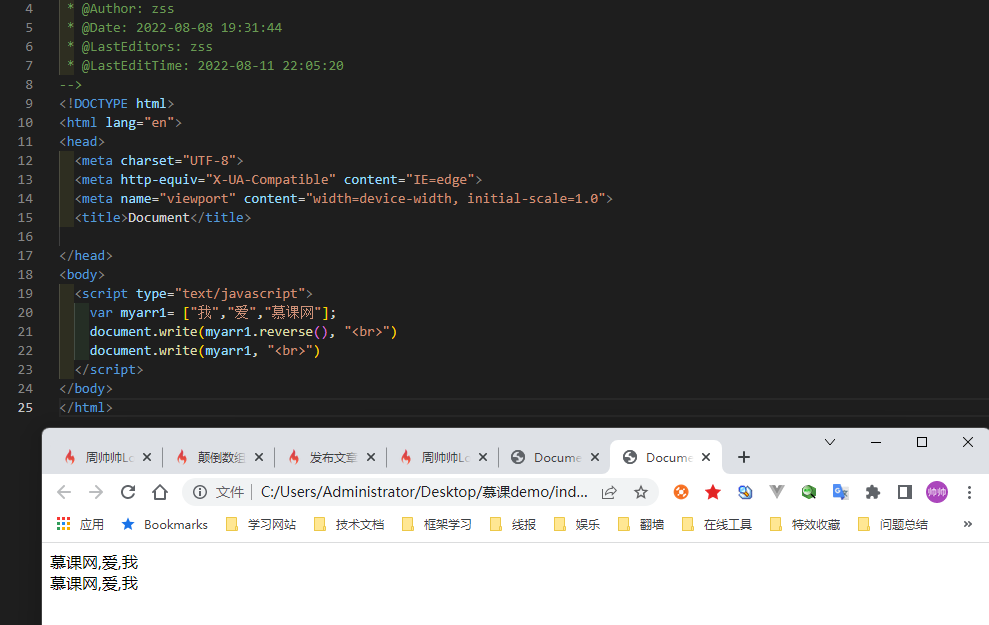Bookmark this tab with the star outline
Image resolution: width=989 pixels, height=625 pixels.
click(x=641, y=492)
